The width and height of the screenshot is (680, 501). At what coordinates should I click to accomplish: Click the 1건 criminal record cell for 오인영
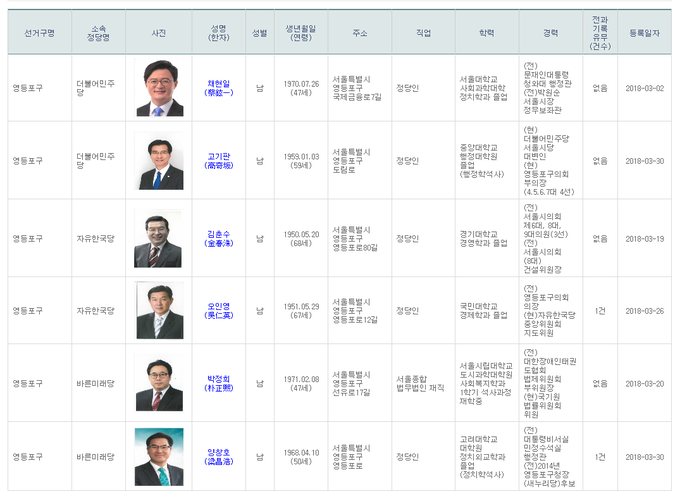click(599, 311)
